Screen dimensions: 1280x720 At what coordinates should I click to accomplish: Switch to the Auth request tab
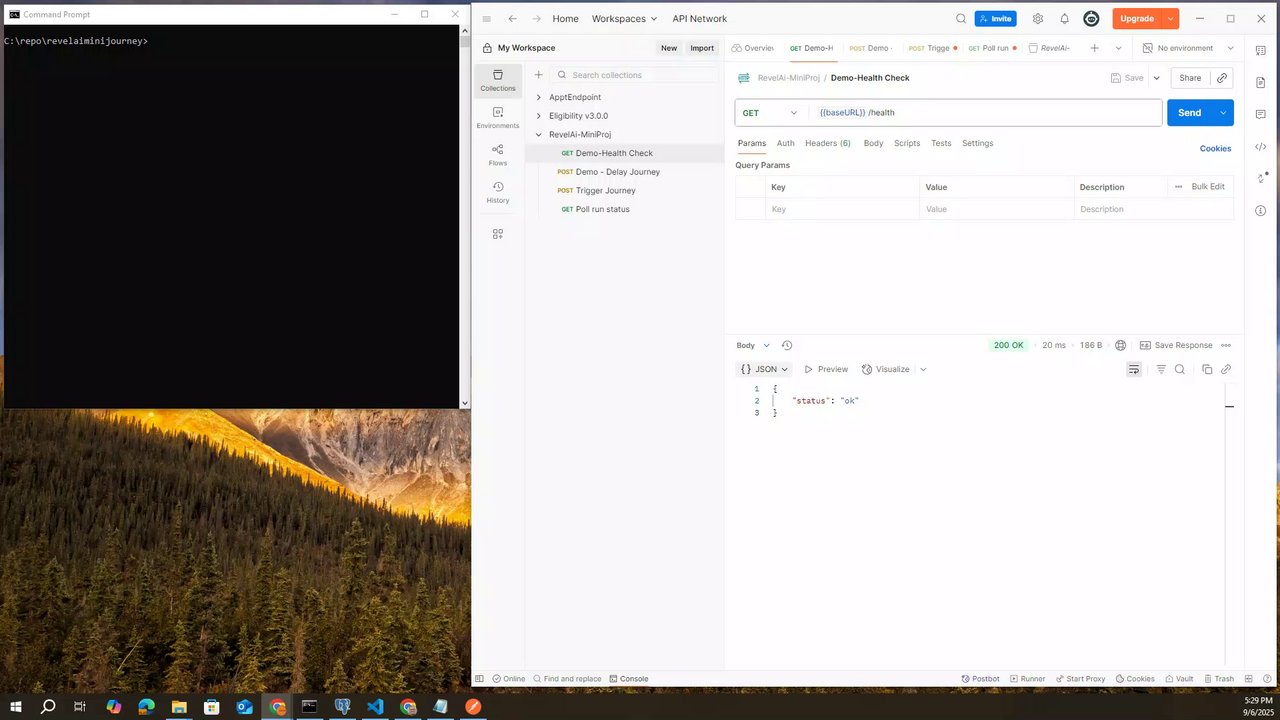point(786,143)
